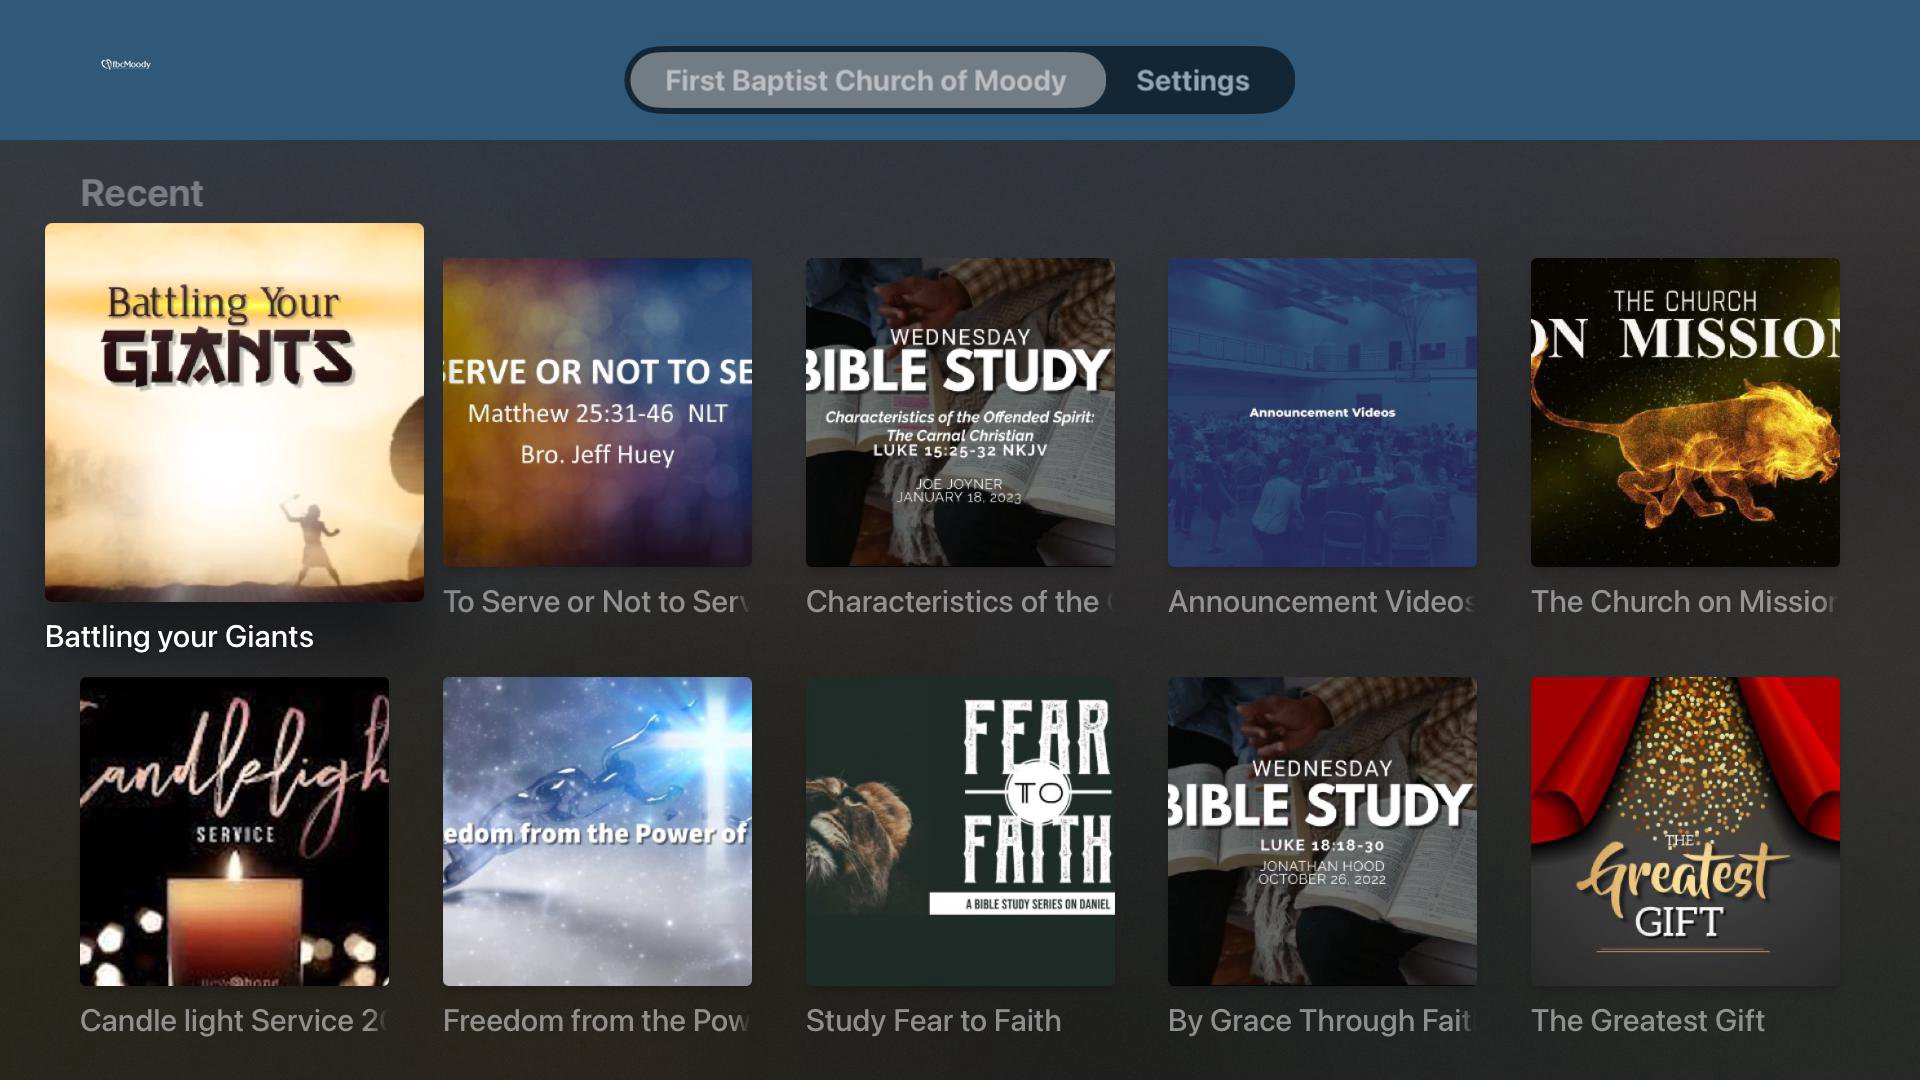Viewport: 1920px width, 1080px height.
Task: Select the Jonathan Hood Bible Study thumbnail
Action: 1322,831
